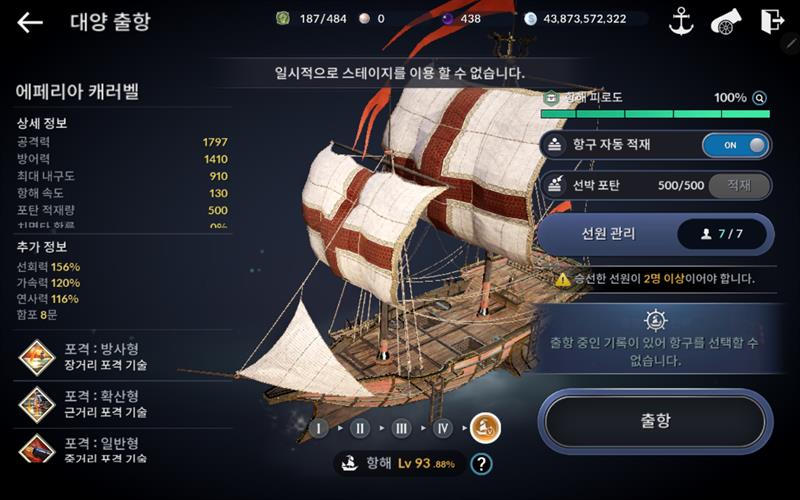
Task: Select upgrade stage III
Action: [401, 428]
